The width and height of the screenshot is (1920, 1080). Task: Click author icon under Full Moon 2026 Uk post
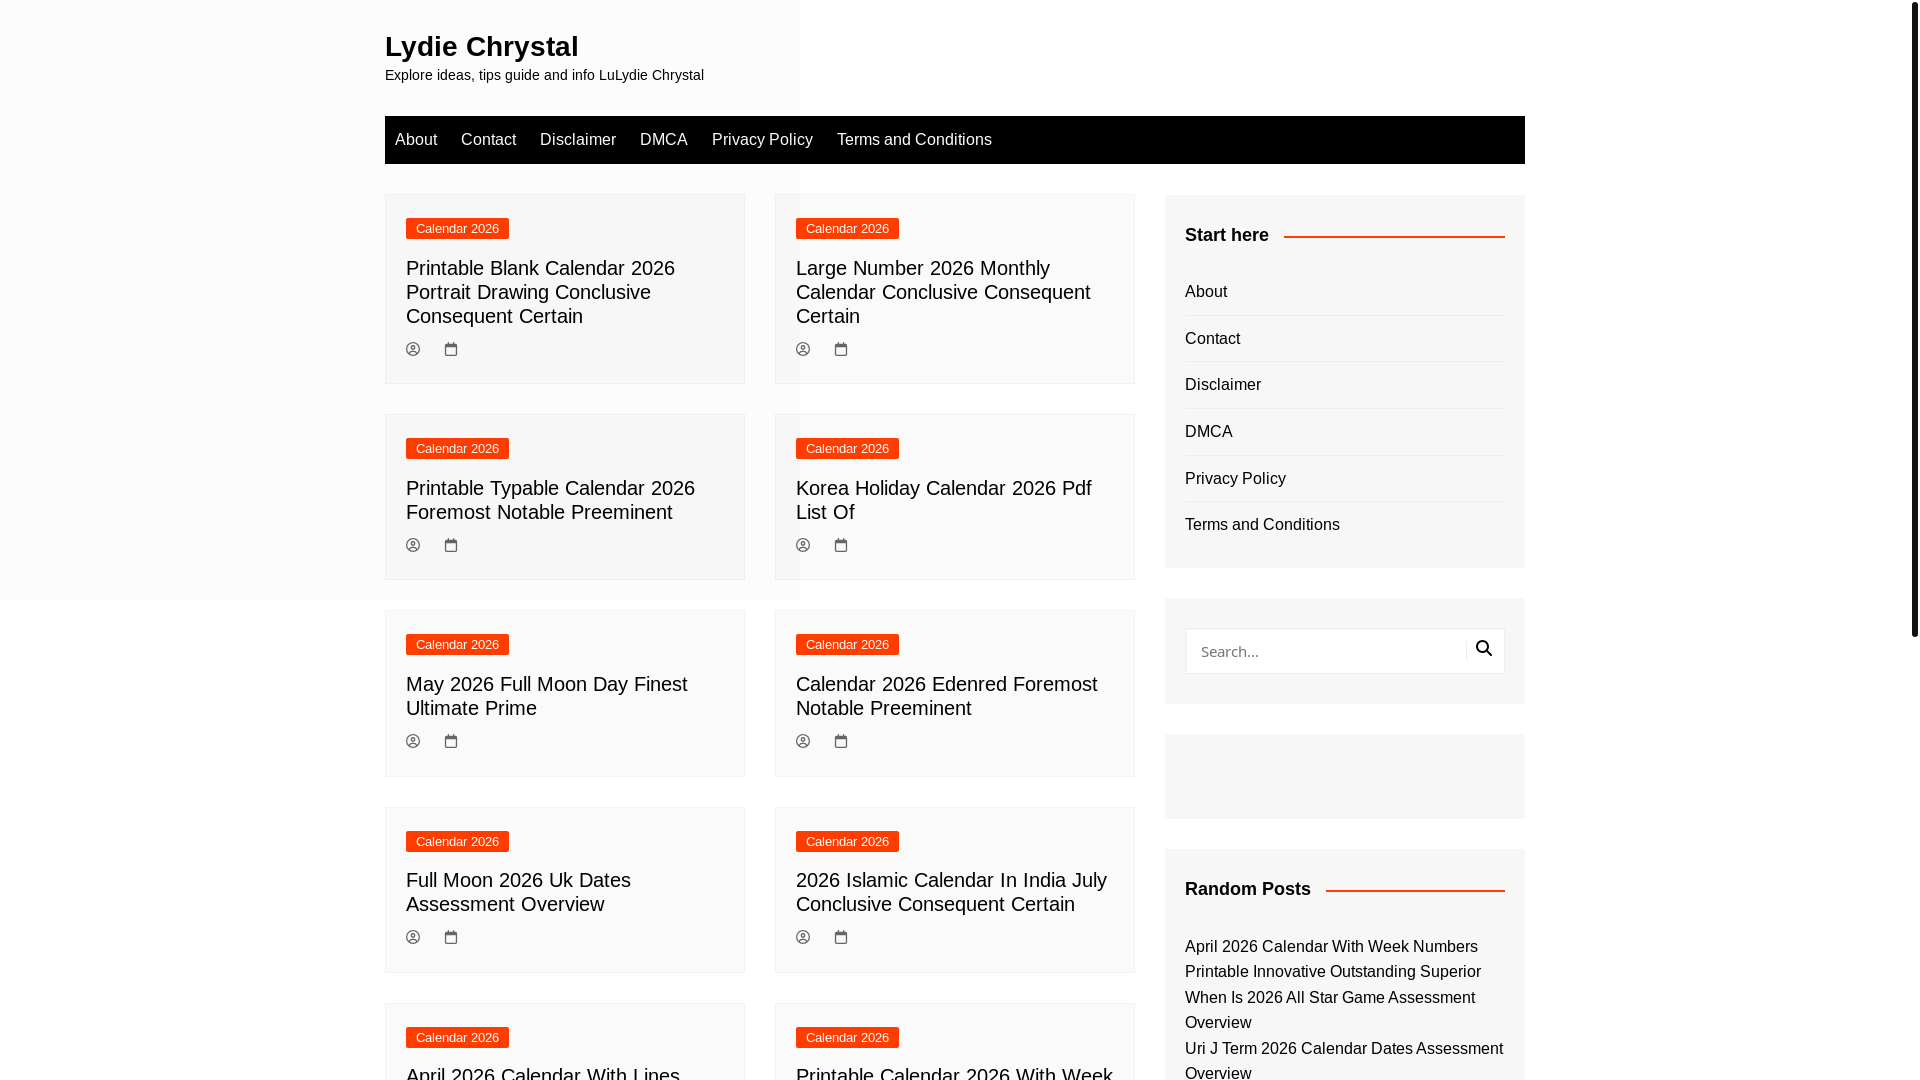413,937
